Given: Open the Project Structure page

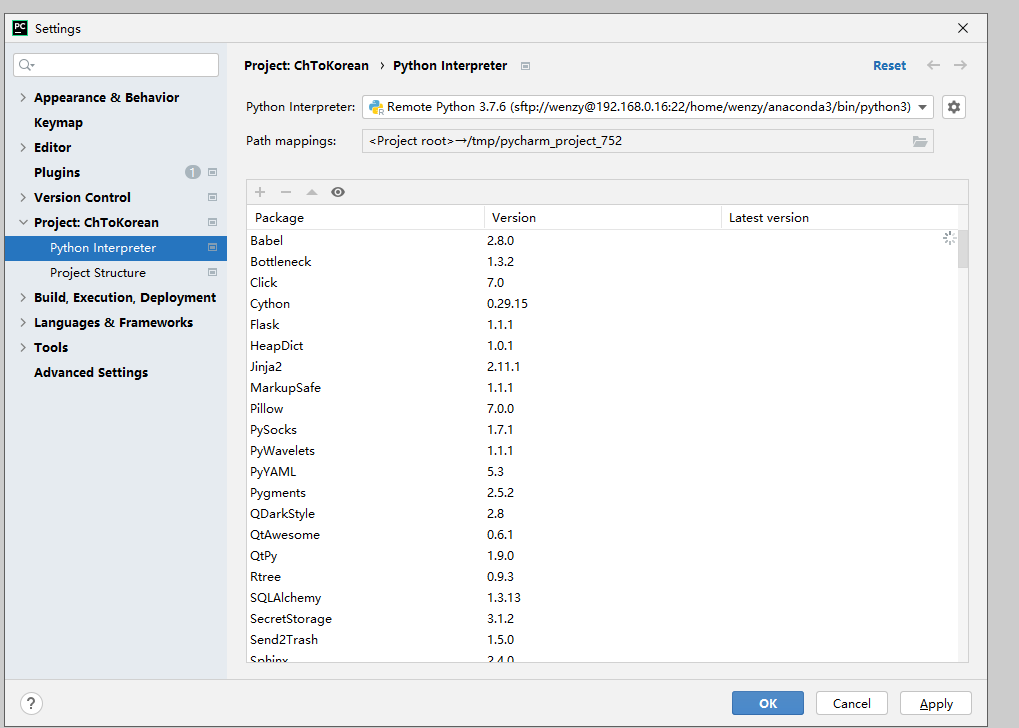Looking at the screenshot, I should pos(97,272).
